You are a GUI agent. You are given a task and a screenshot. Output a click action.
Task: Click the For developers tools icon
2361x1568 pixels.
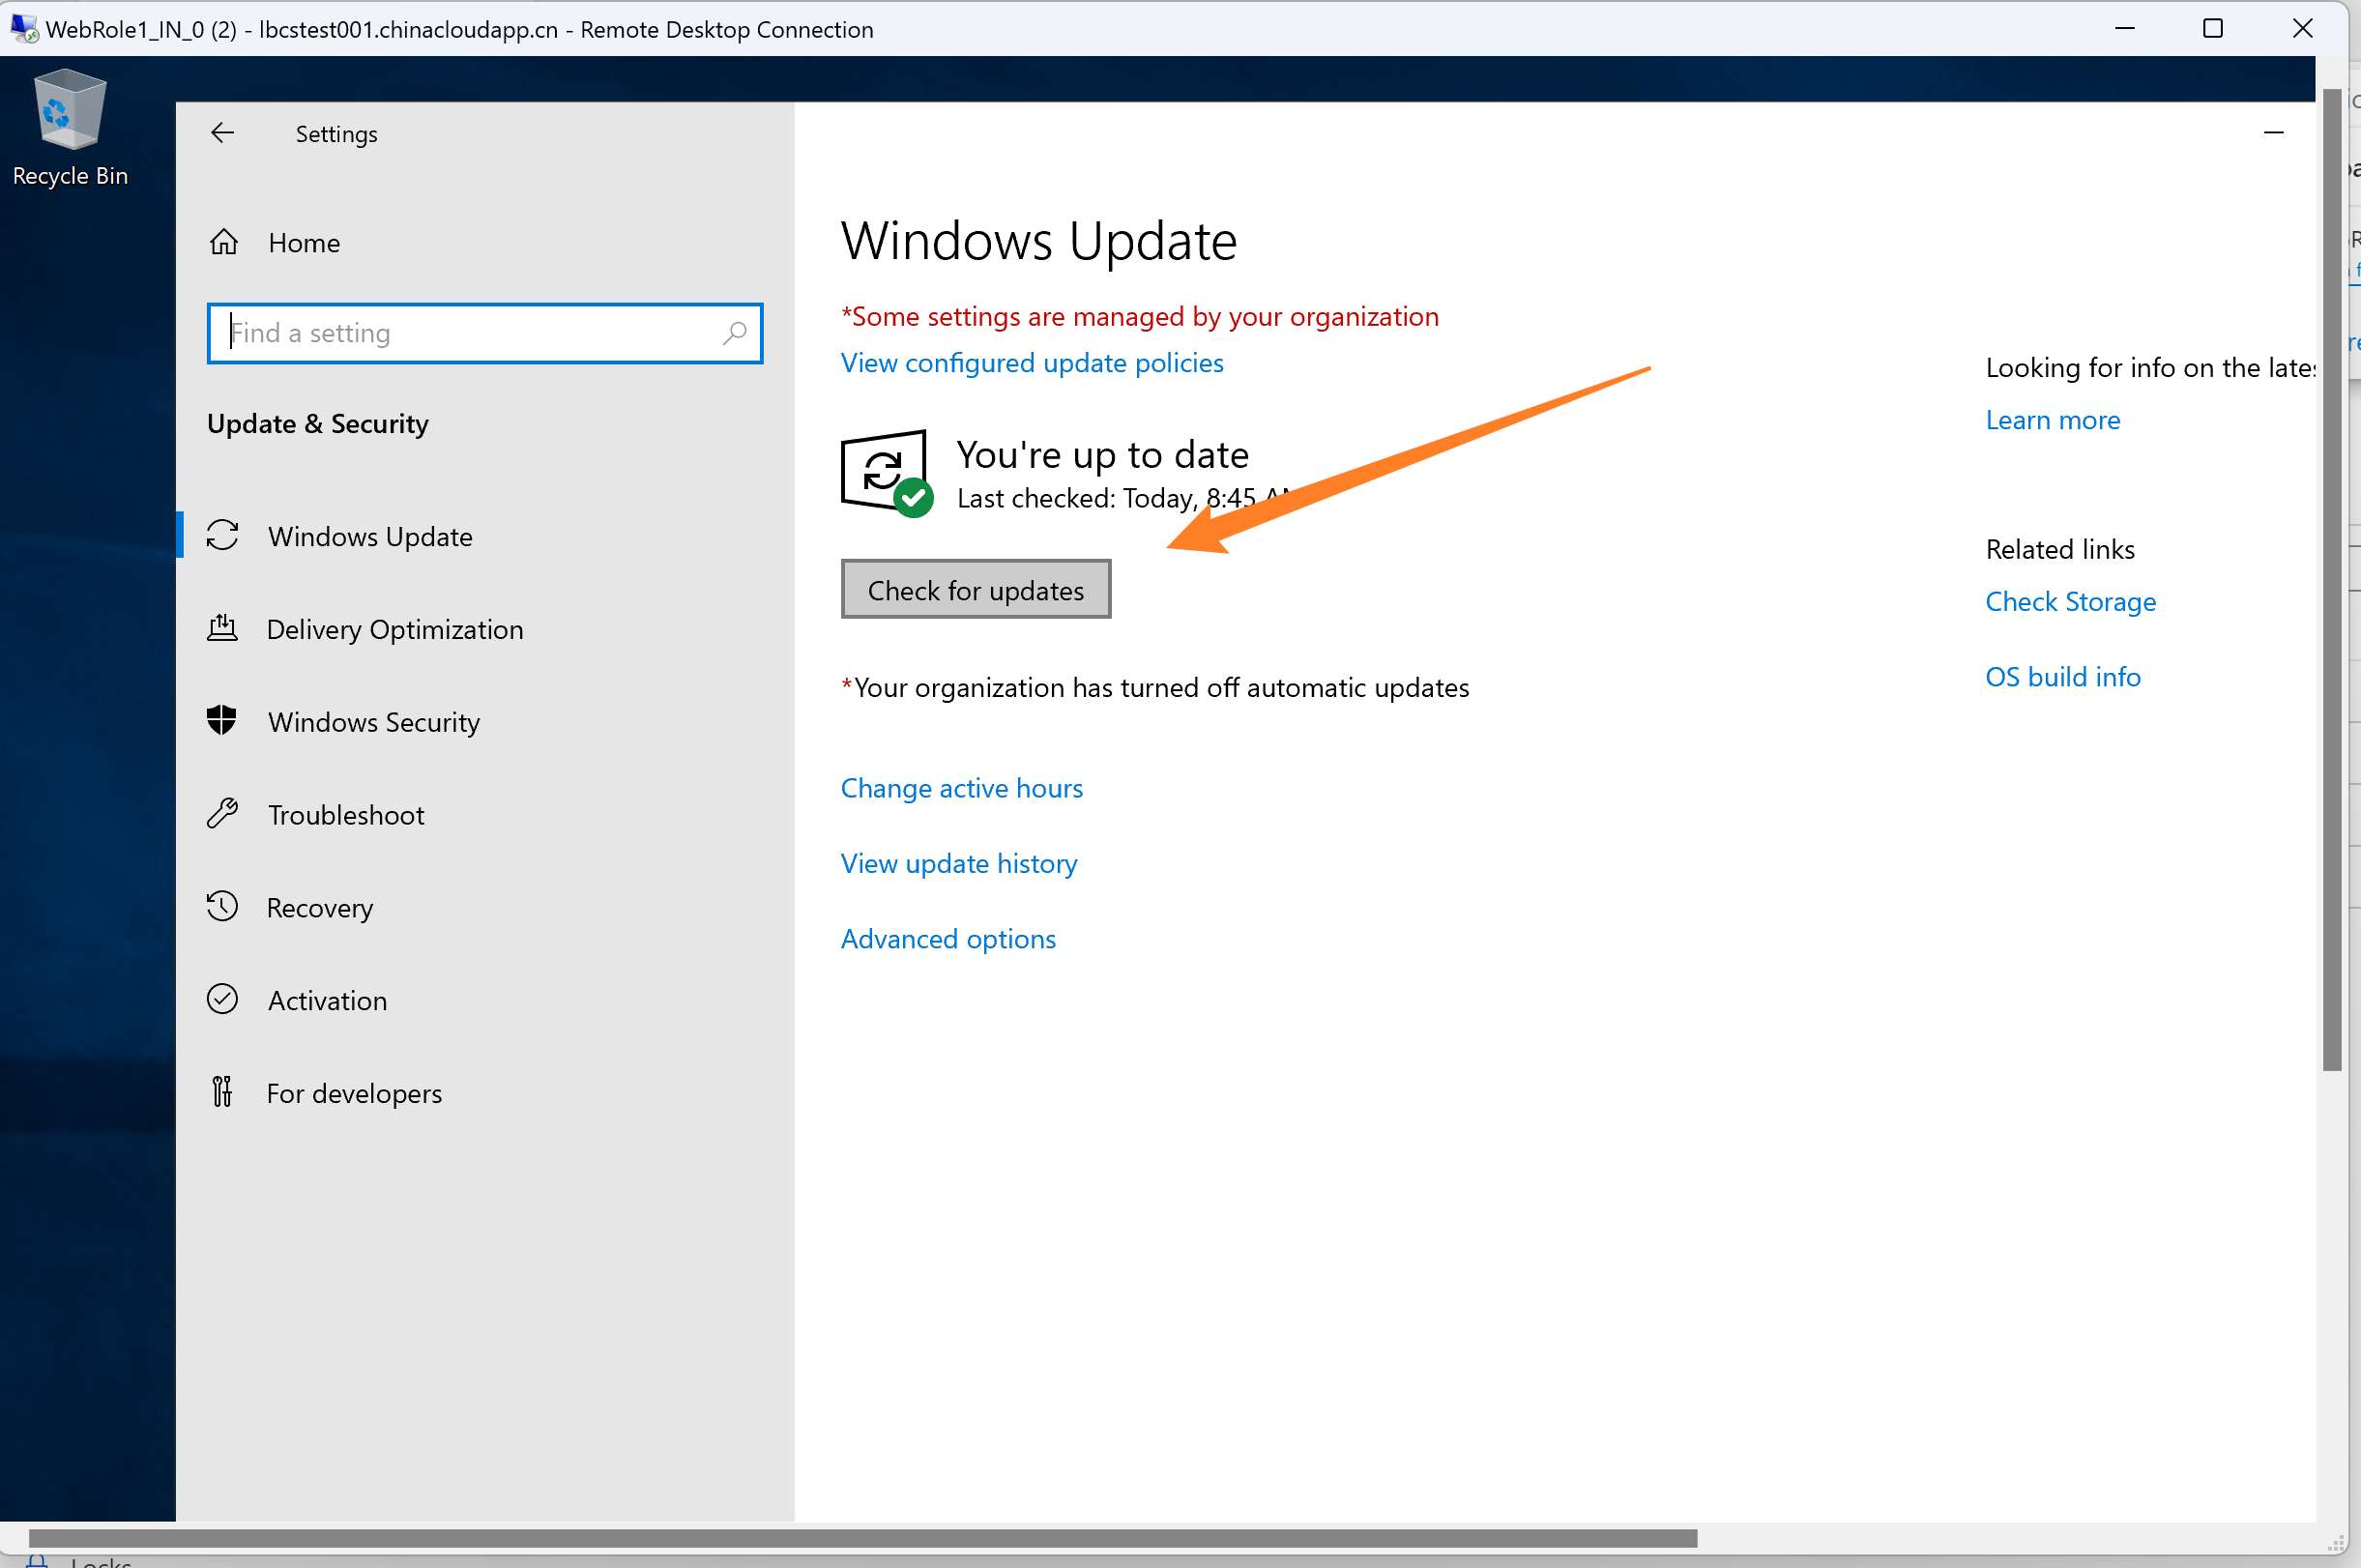(222, 1092)
